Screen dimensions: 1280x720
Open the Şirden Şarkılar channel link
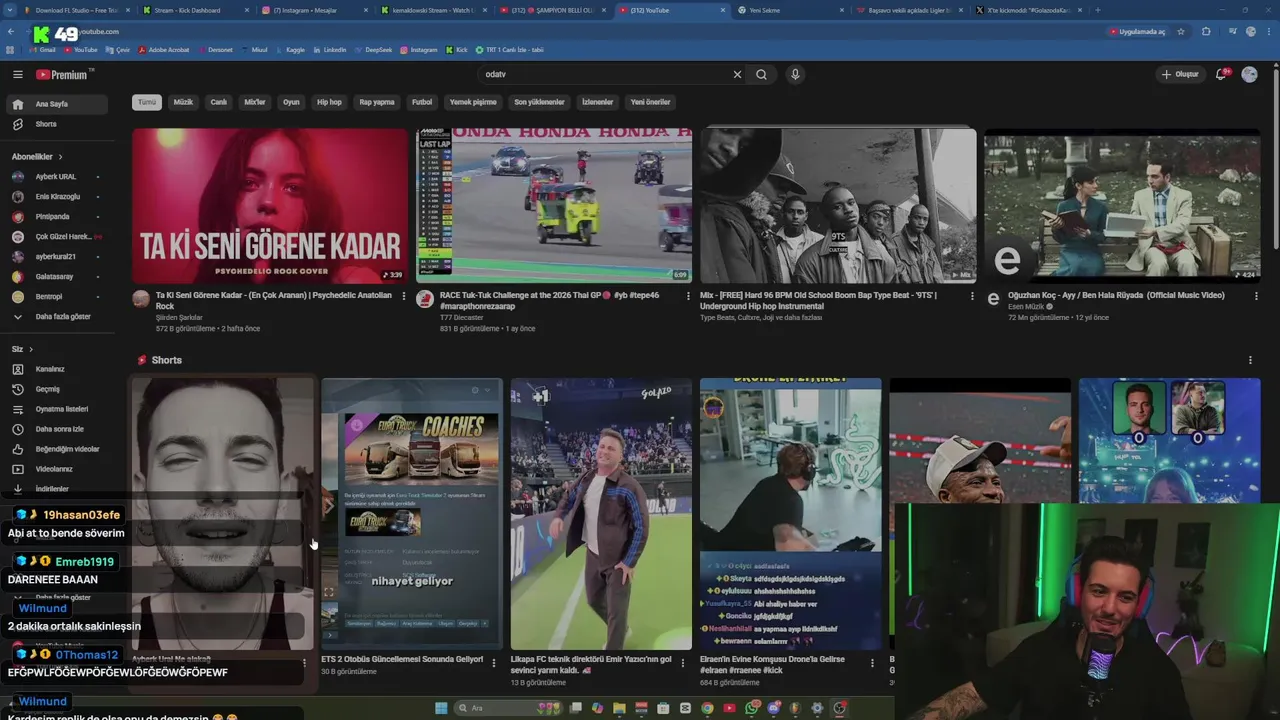coord(179,317)
